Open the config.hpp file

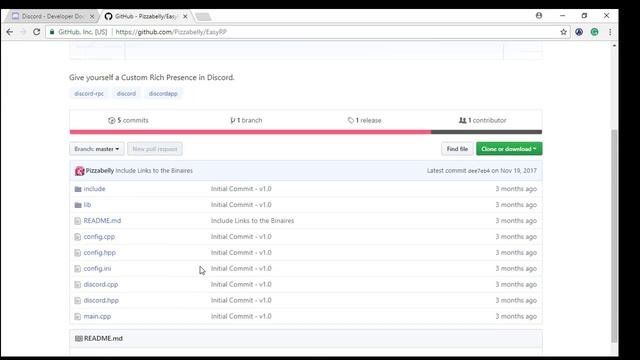coord(100,253)
